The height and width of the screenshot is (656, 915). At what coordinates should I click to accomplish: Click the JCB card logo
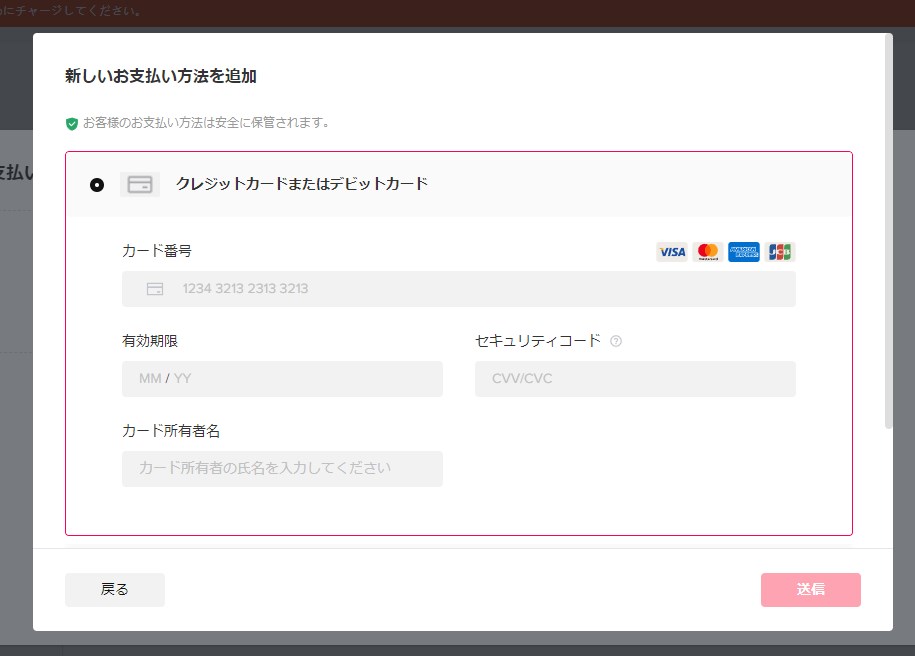pyautogui.click(x=780, y=252)
